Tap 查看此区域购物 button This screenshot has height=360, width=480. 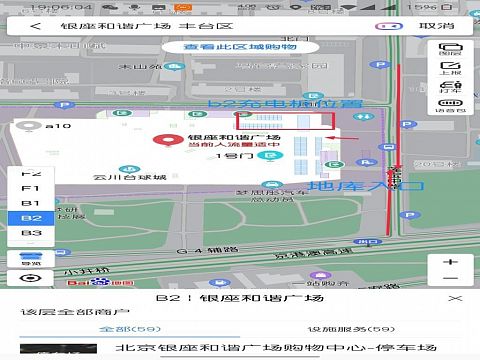[x=240, y=47]
